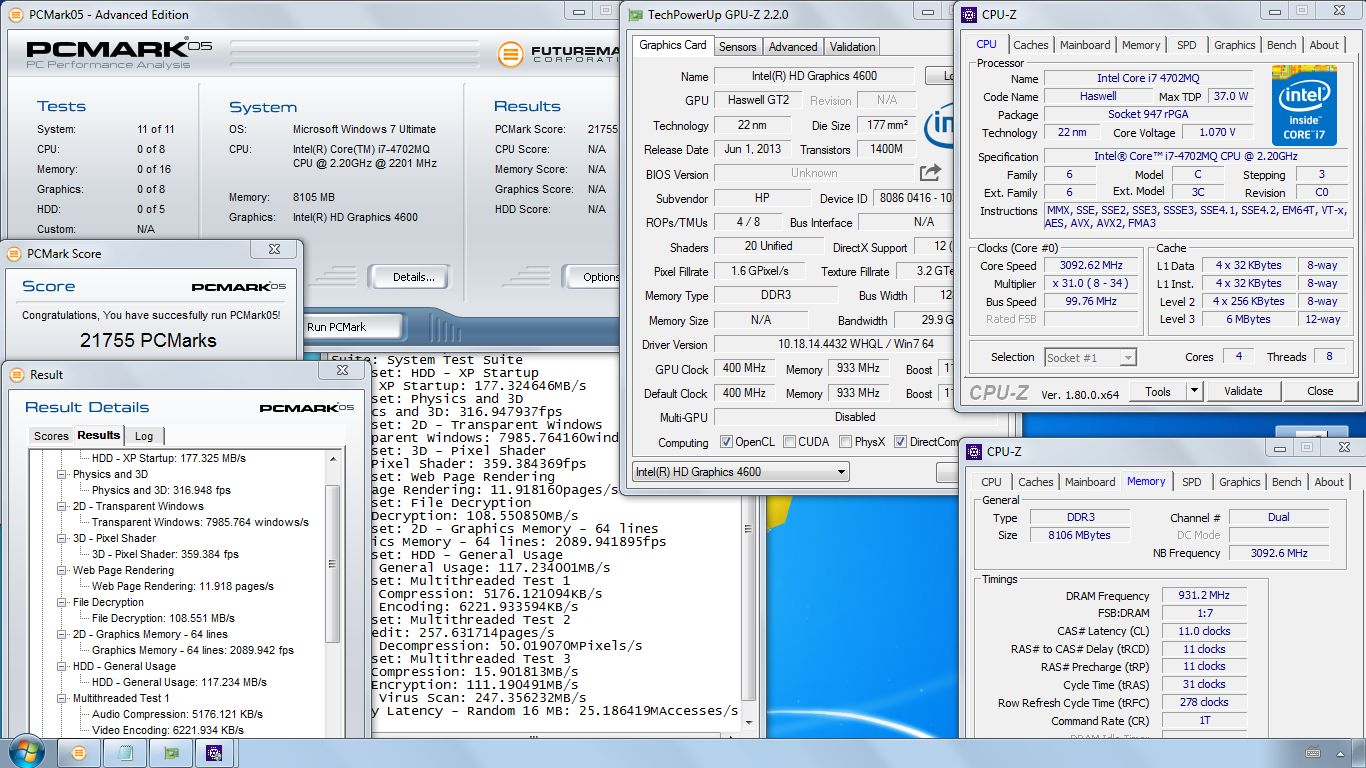Viewport: 1366px width, 768px height.
Task: Click the Intel Core i7 logo in CPU-Z
Action: click(x=1304, y=106)
